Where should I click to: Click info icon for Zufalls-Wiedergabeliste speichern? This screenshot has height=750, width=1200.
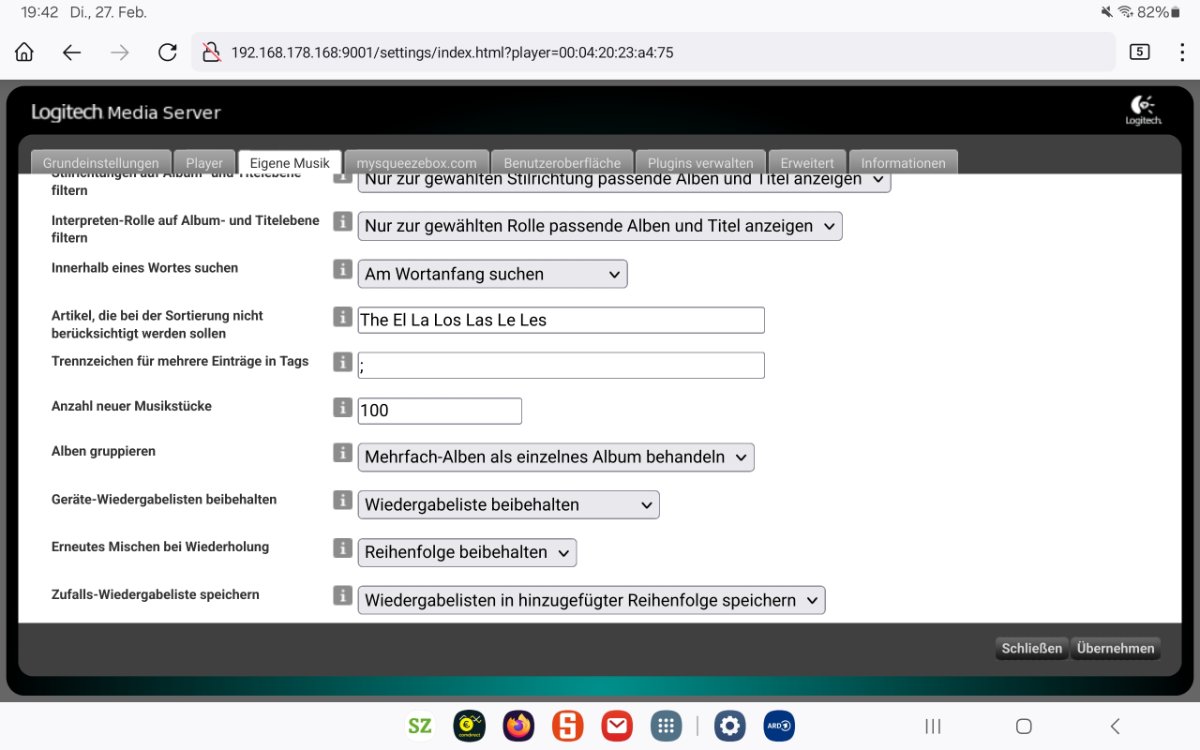(342, 596)
